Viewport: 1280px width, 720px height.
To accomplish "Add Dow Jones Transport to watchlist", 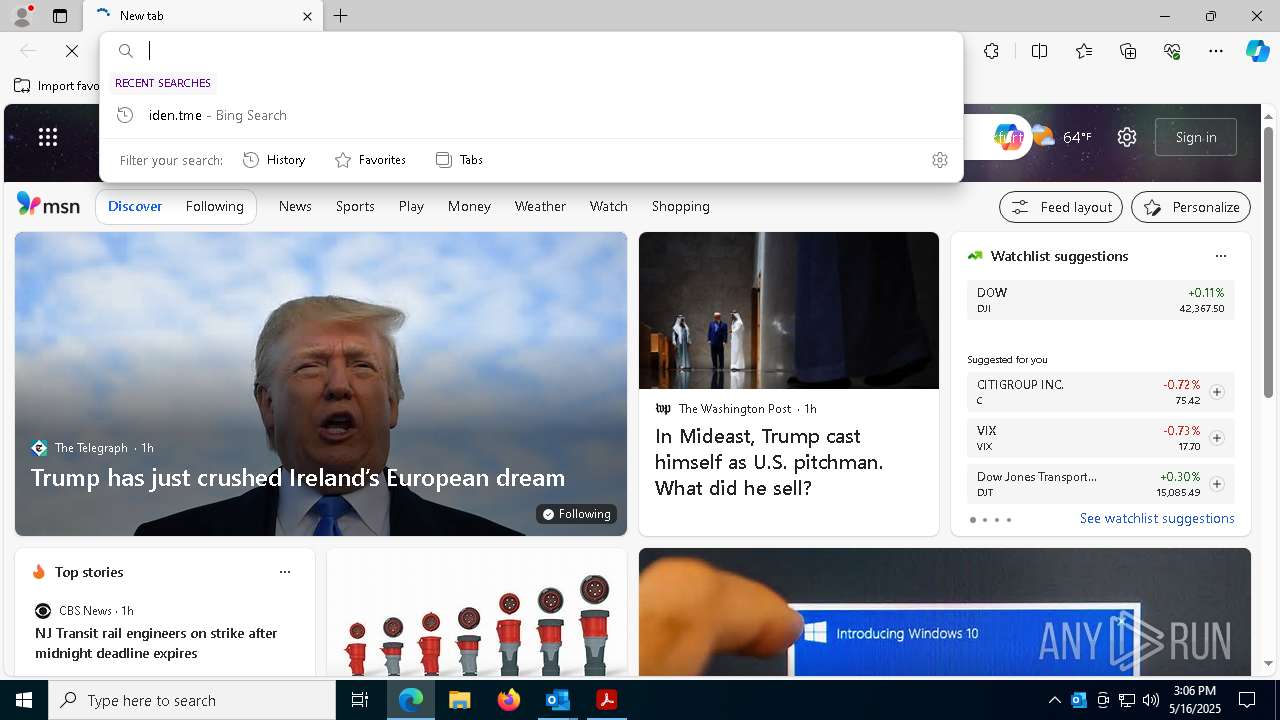I will pos(1217,484).
